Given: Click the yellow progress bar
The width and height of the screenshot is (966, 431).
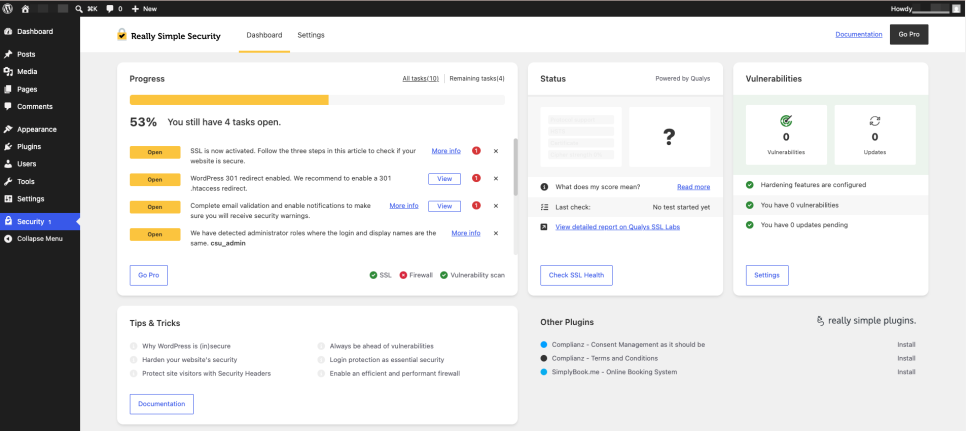Looking at the screenshot, I should 229,100.
